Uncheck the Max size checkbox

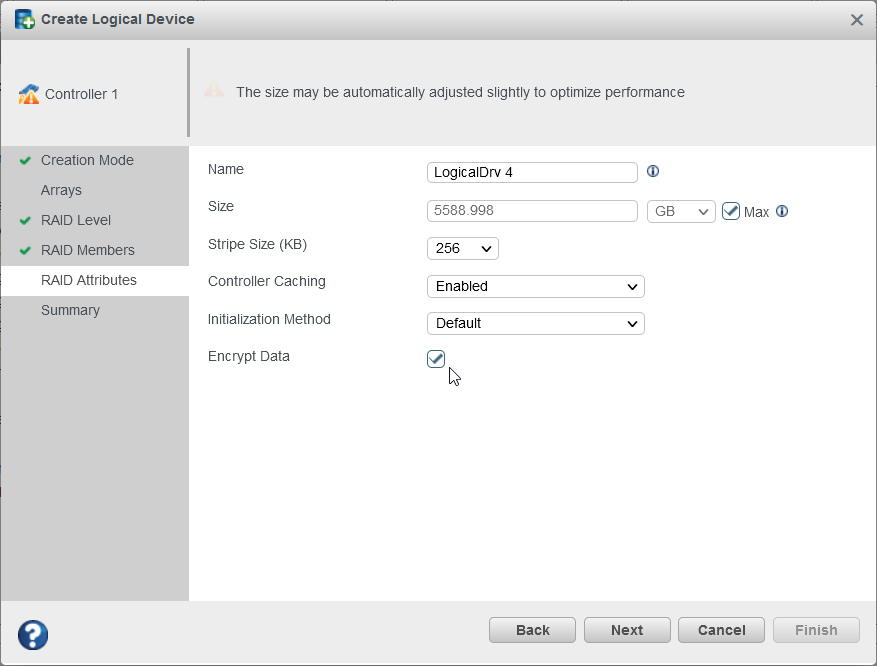732,211
